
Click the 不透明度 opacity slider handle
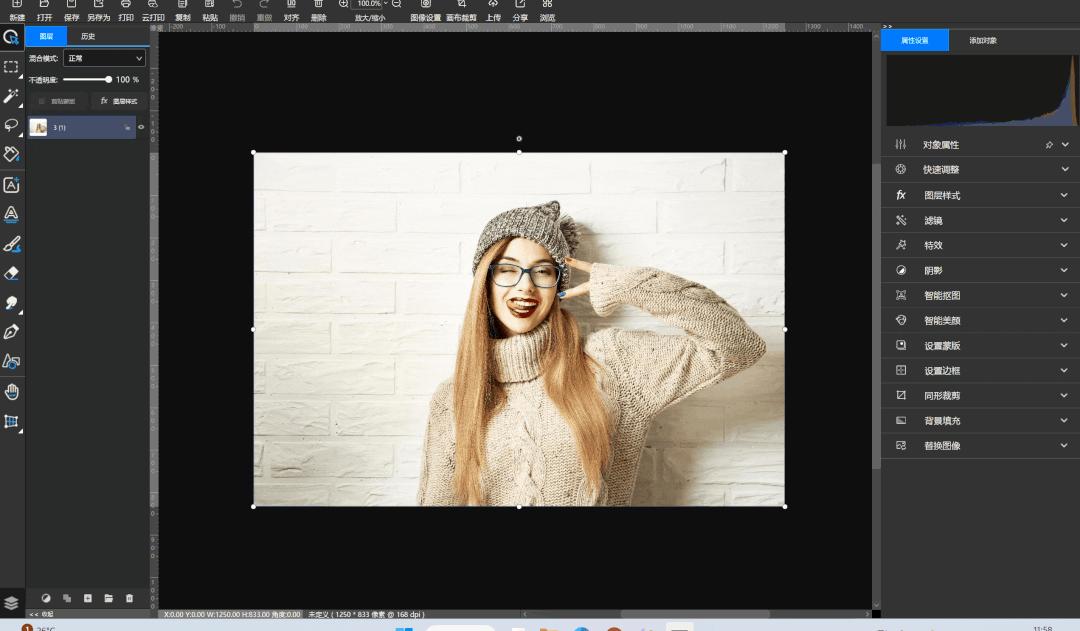point(109,79)
